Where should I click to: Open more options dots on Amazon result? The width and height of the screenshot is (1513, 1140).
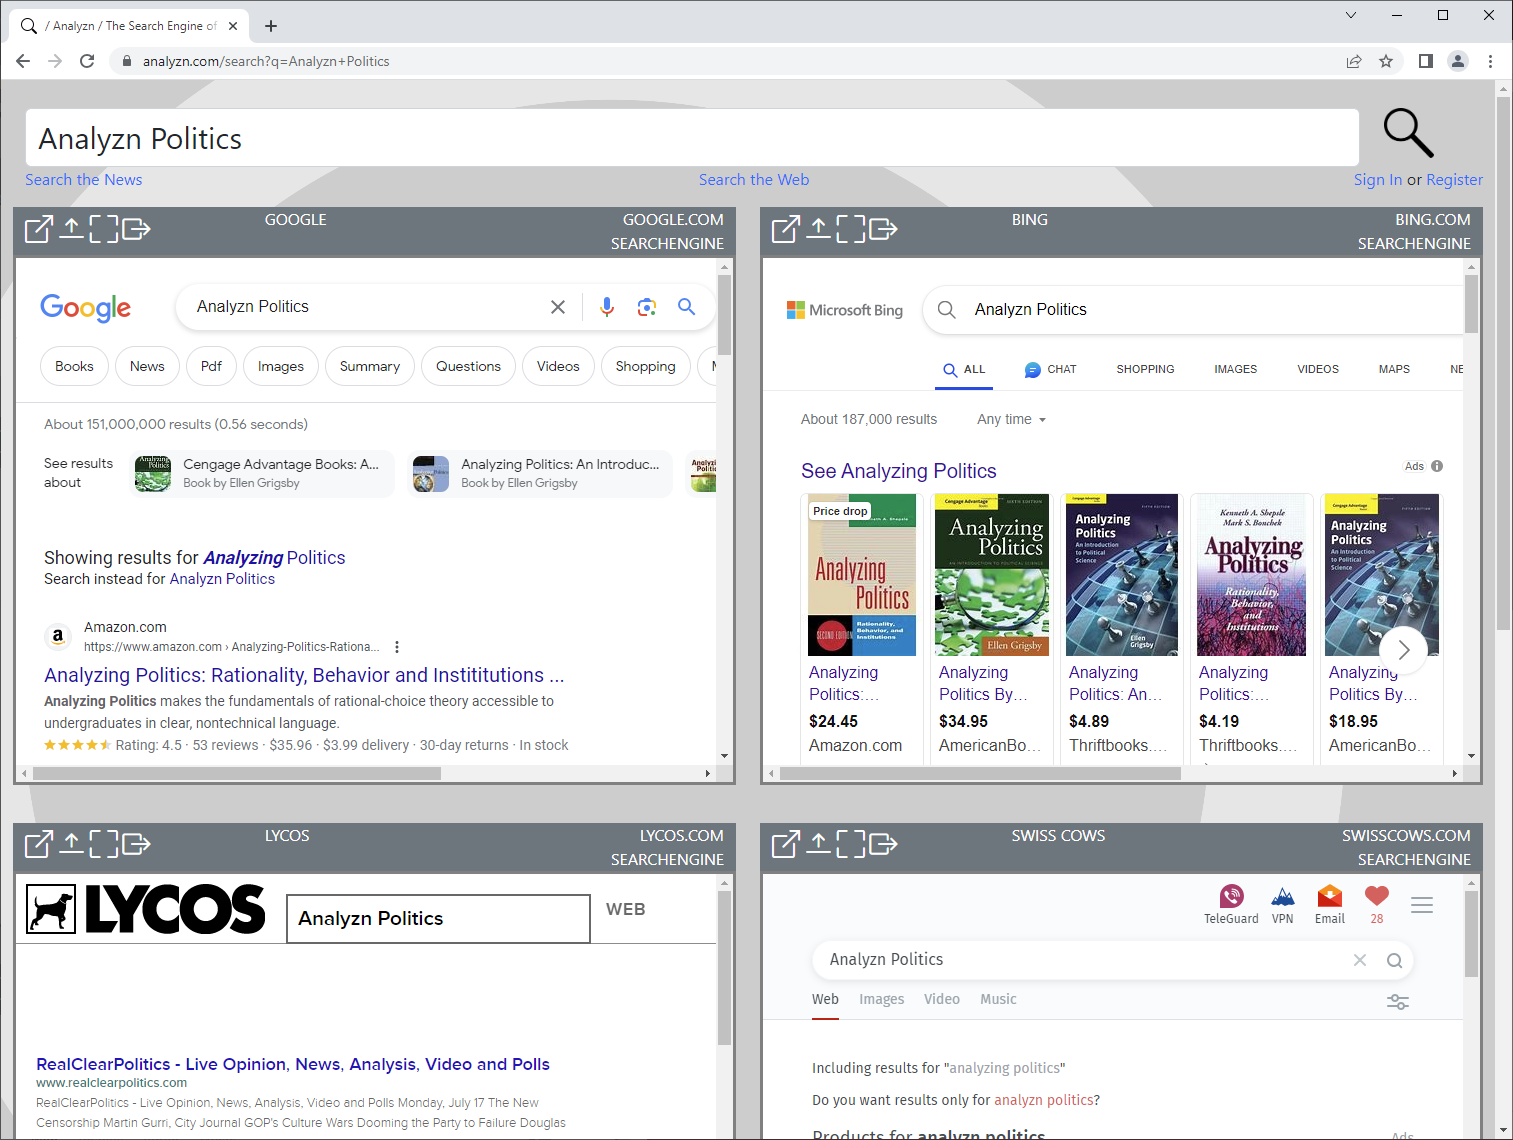(397, 647)
